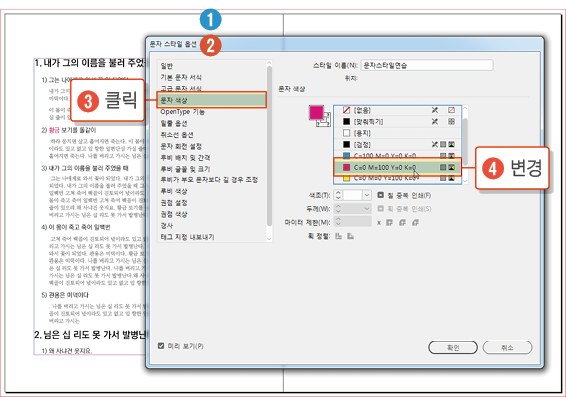Click the first 획 정렬 stroke alignment icon
The width and height of the screenshot is (566, 397).
click(338, 236)
